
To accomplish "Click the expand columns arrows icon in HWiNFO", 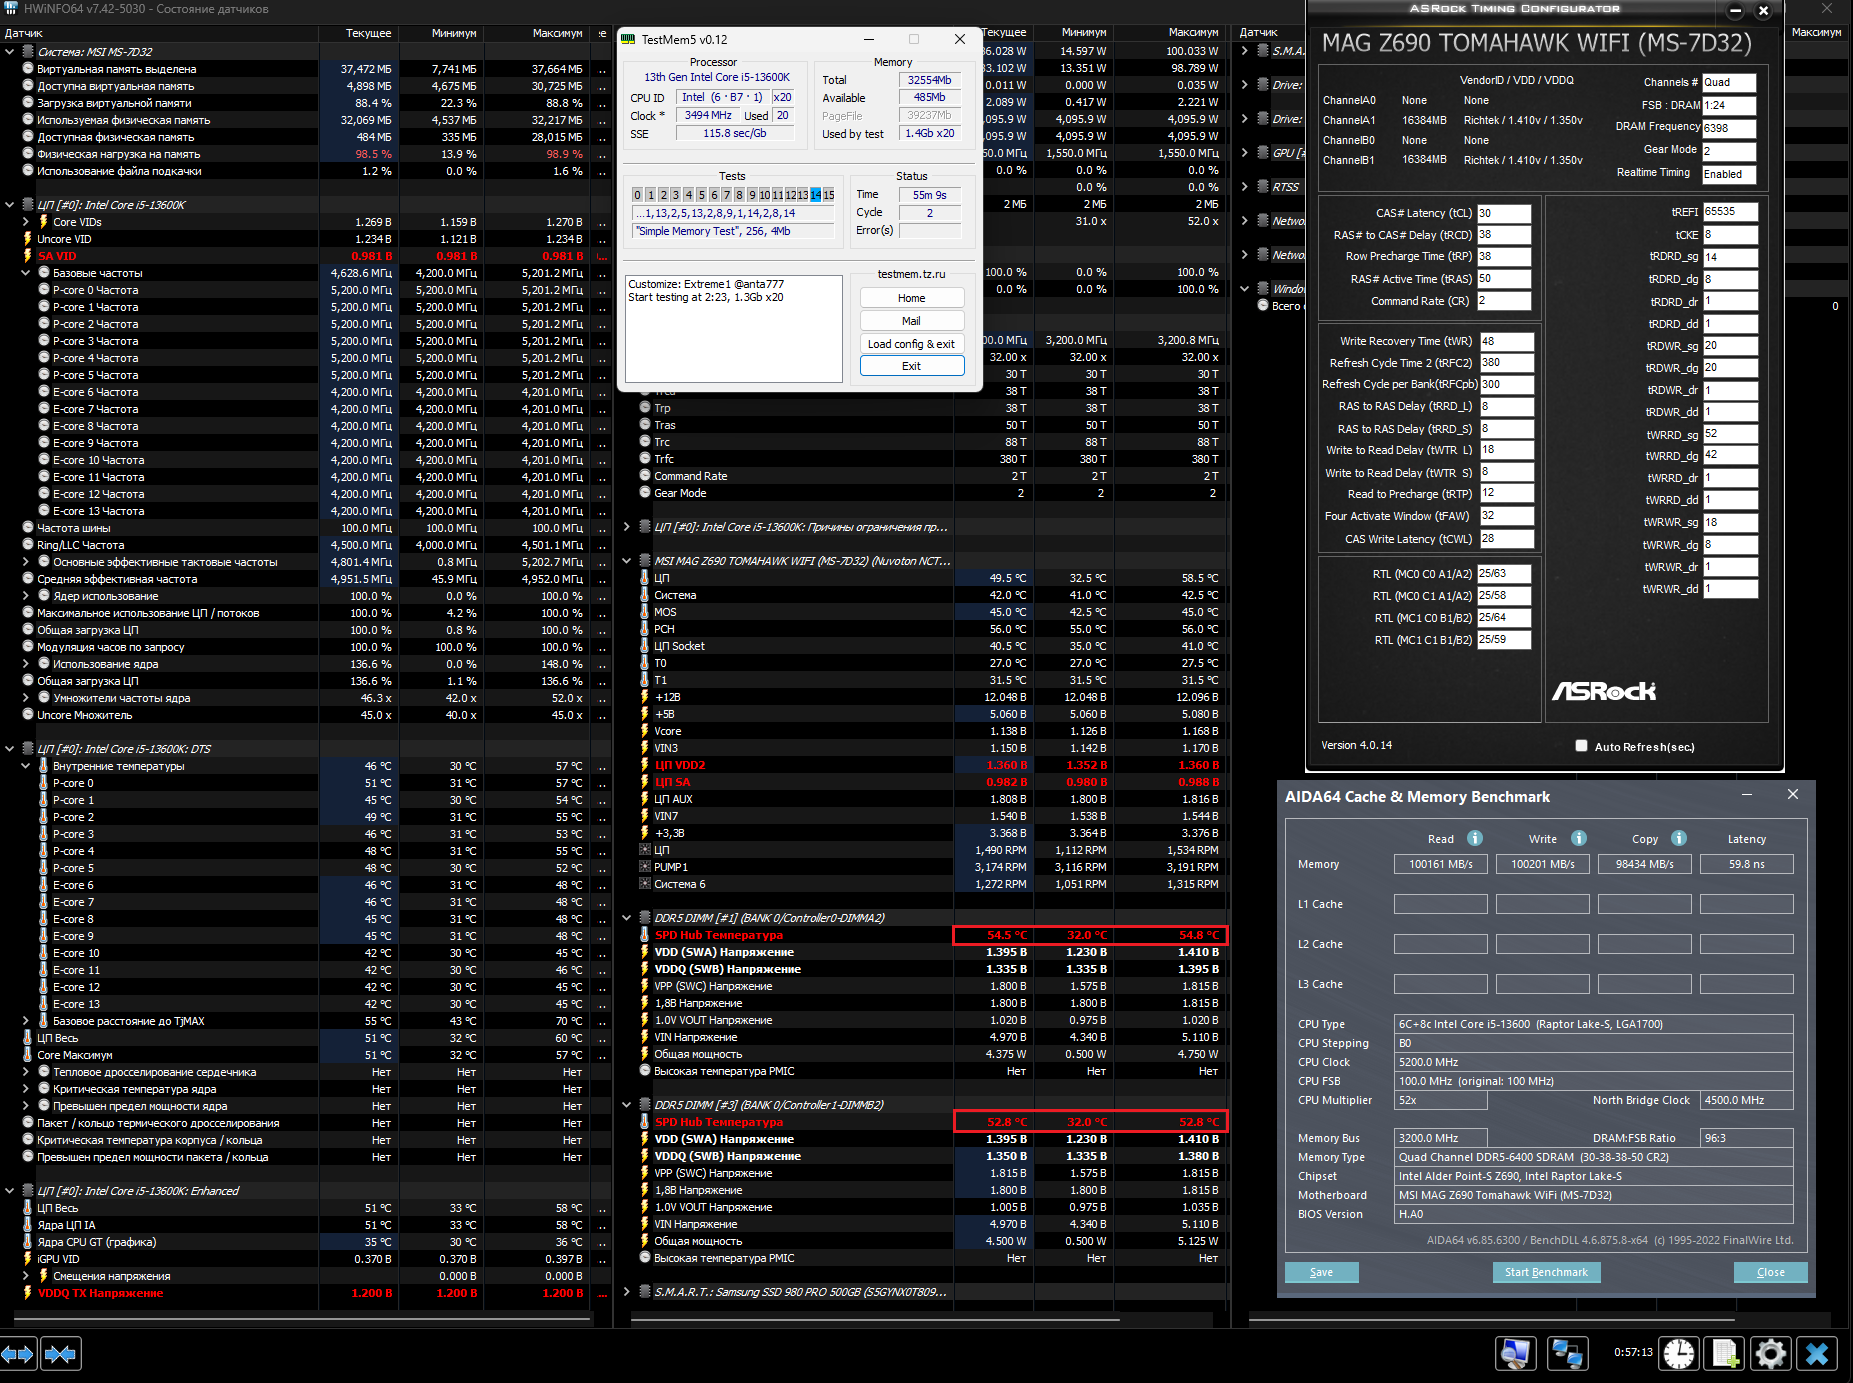I will (x=19, y=1354).
